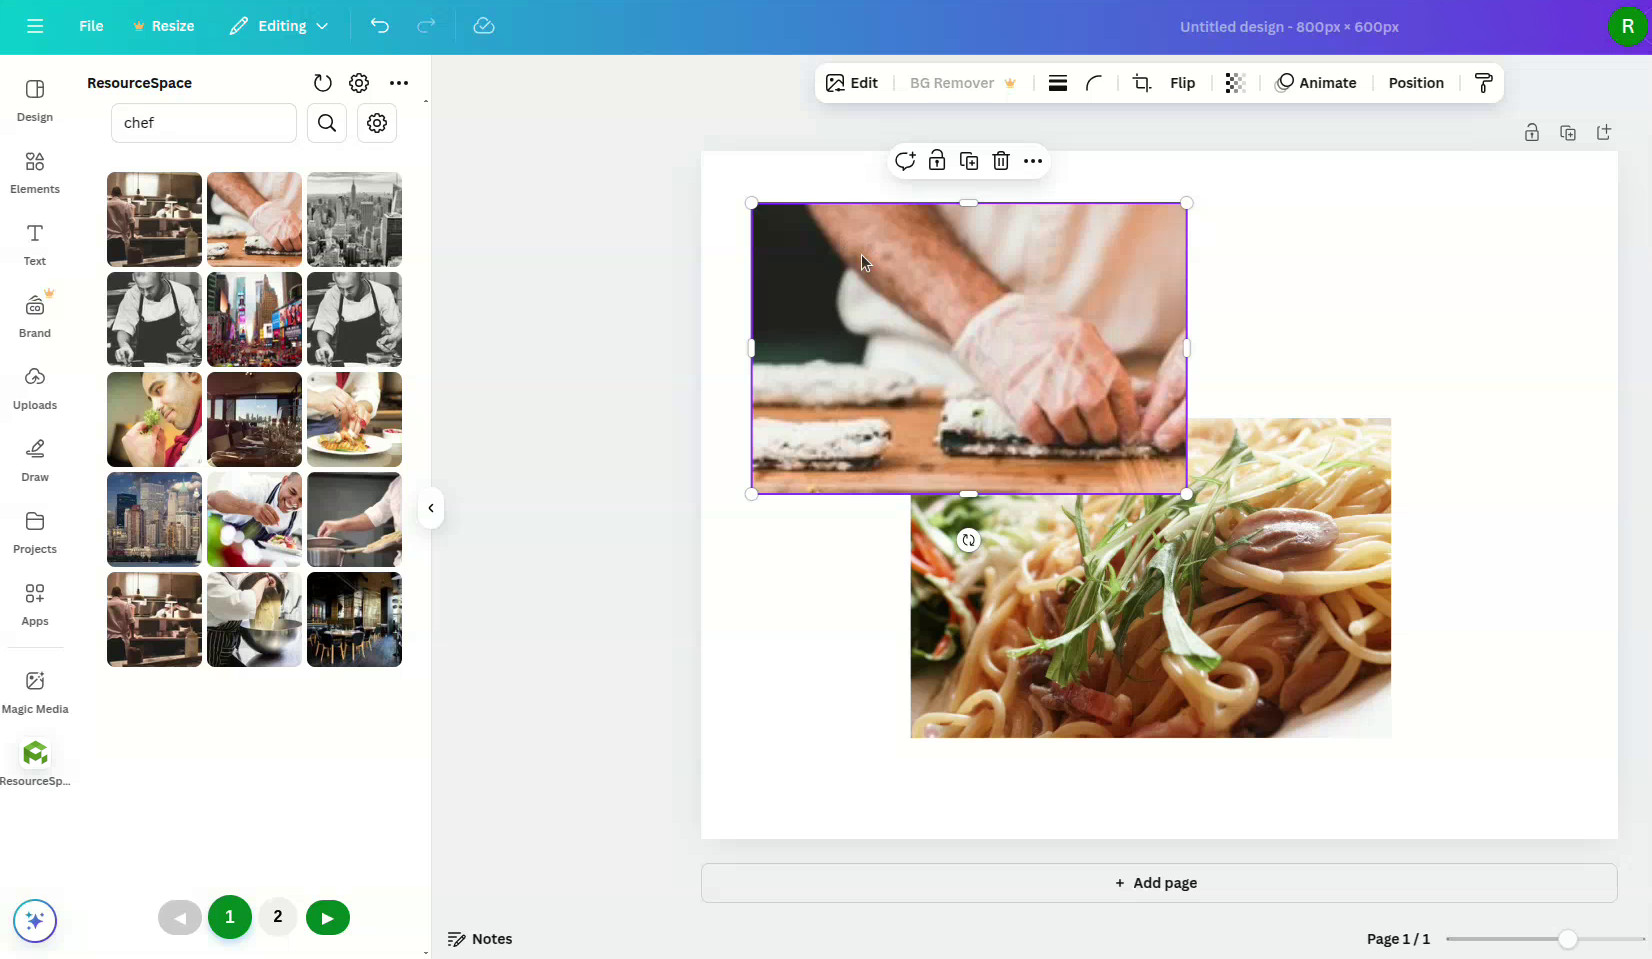Image resolution: width=1652 pixels, height=959 pixels.
Task: Refresh the ResourceSpace panel
Action: 322,83
